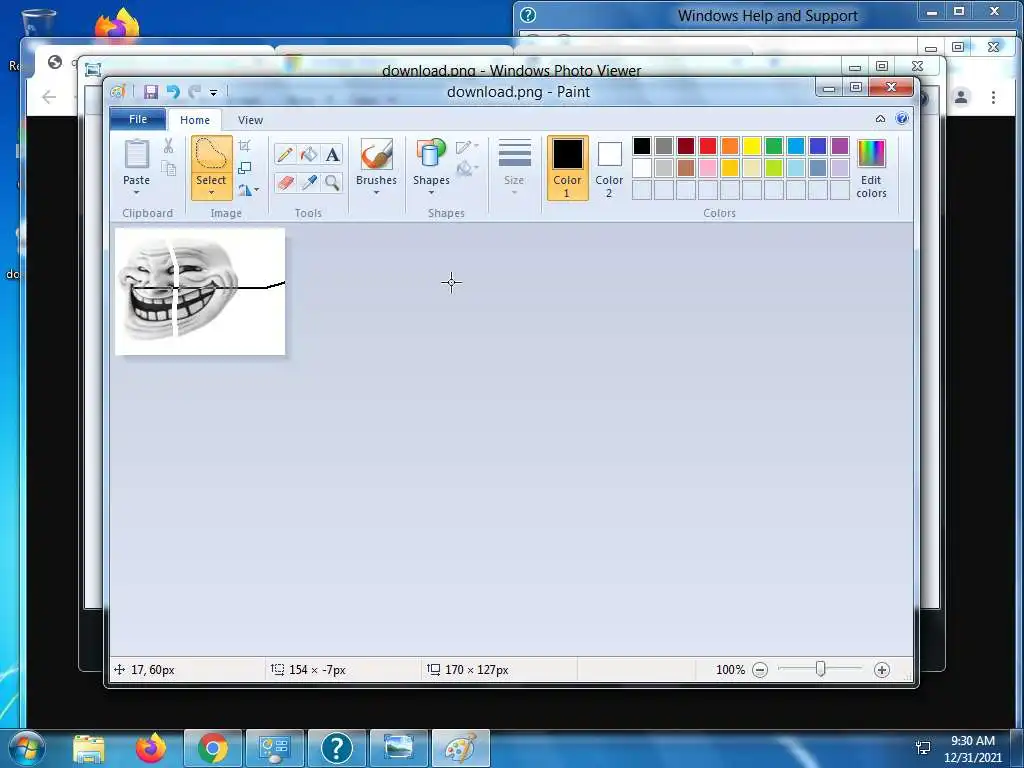The width and height of the screenshot is (1024, 768).
Task: Pick the dark red color swatch
Action: click(686, 146)
